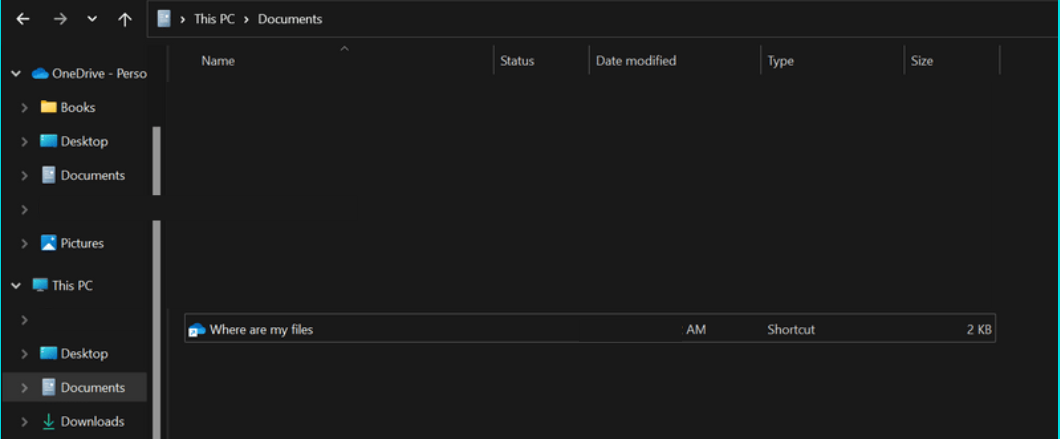Click Documents icon under OneDrive

tap(48, 175)
